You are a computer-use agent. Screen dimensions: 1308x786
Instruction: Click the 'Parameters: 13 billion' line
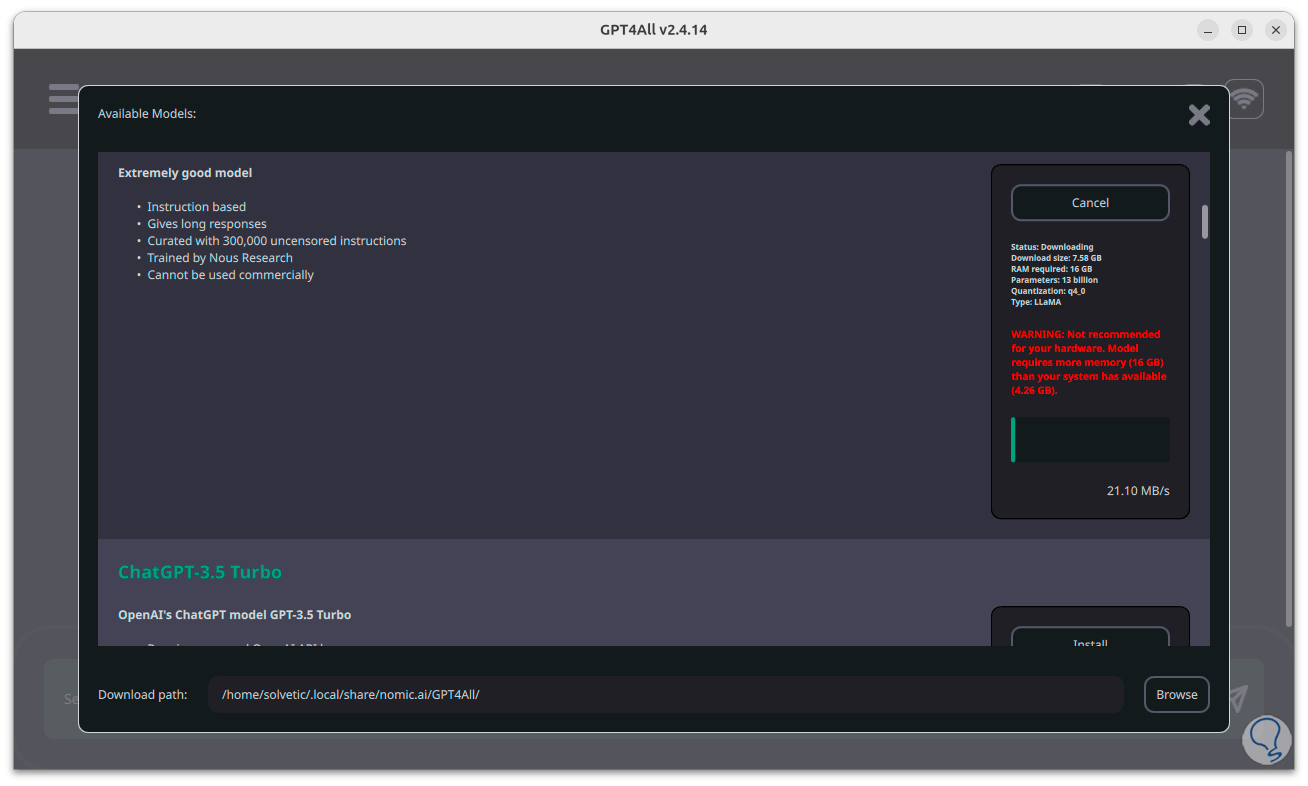coord(1054,280)
